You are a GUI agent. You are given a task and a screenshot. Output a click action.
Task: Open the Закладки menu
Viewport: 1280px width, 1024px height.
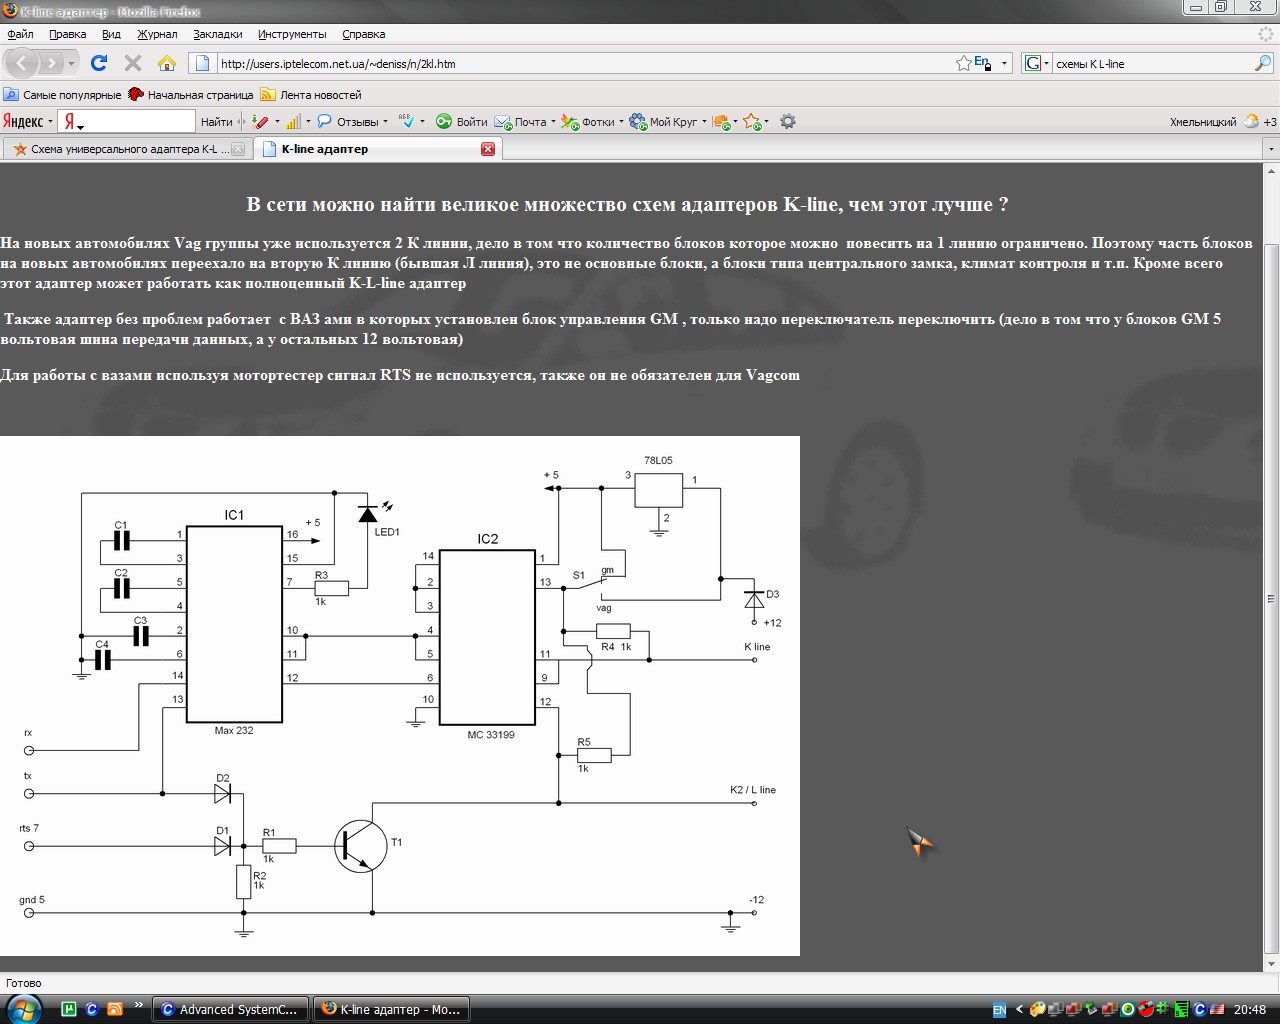[217, 34]
